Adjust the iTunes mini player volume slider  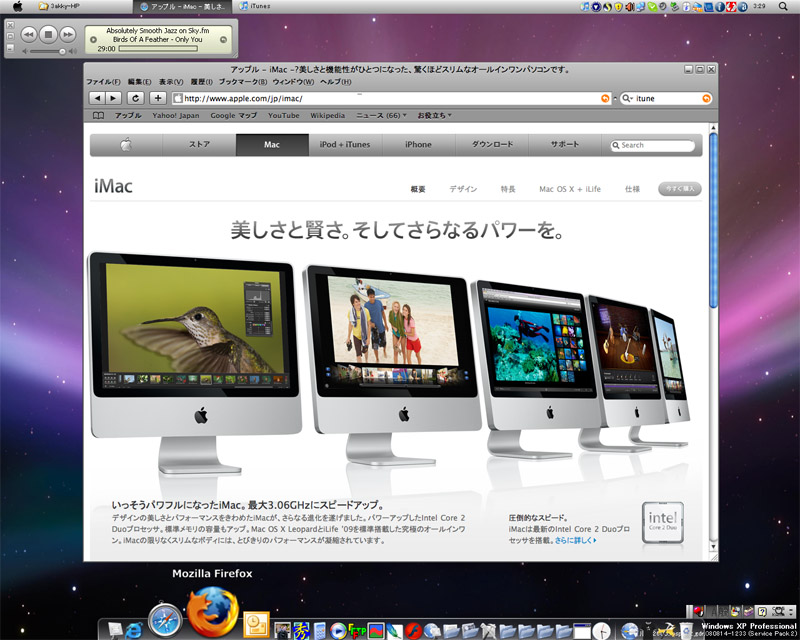[62, 50]
